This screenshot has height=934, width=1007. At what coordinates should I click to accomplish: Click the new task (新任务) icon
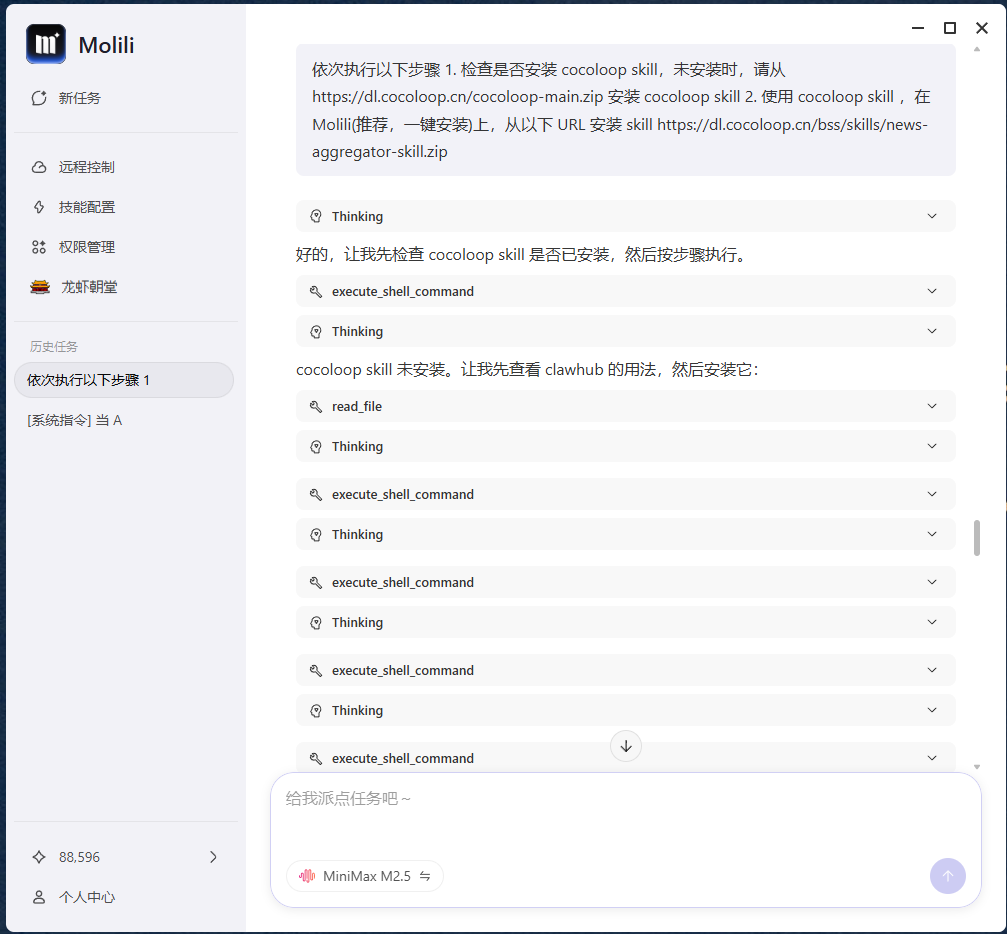[40, 98]
